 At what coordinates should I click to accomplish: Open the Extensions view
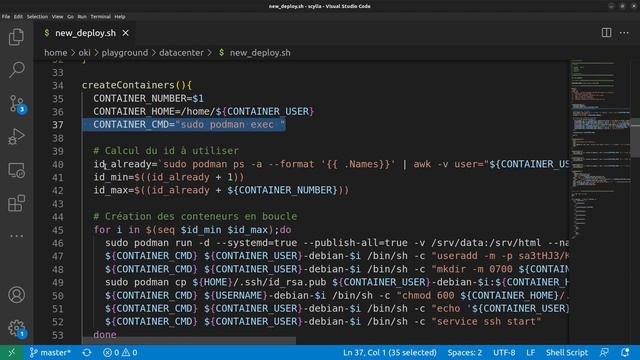pyautogui.click(x=16, y=203)
